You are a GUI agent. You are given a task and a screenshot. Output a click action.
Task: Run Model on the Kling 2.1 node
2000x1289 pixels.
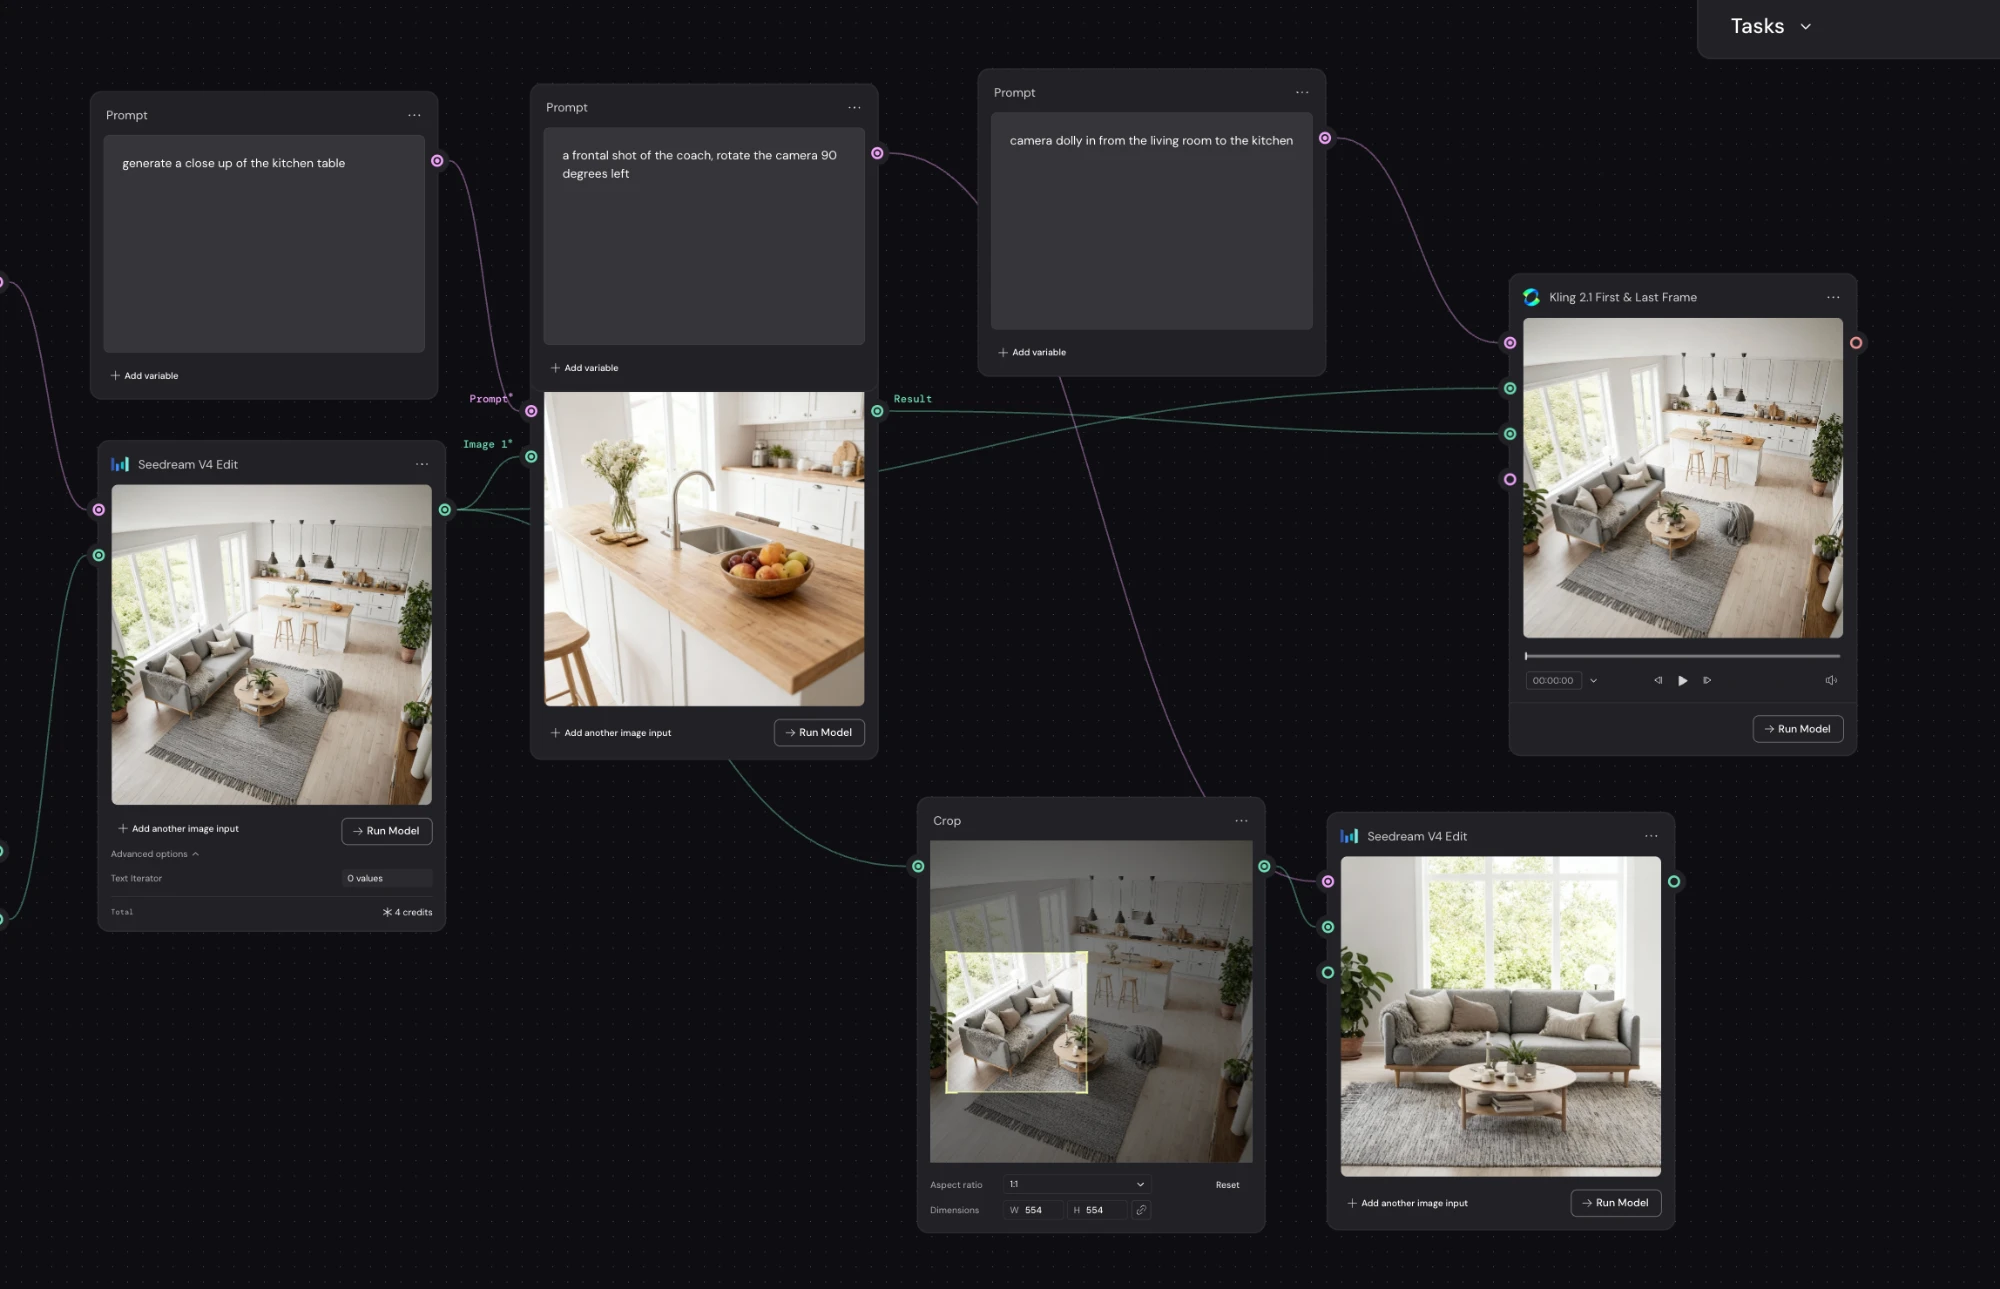pyautogui.click(x=1797, y=729)
